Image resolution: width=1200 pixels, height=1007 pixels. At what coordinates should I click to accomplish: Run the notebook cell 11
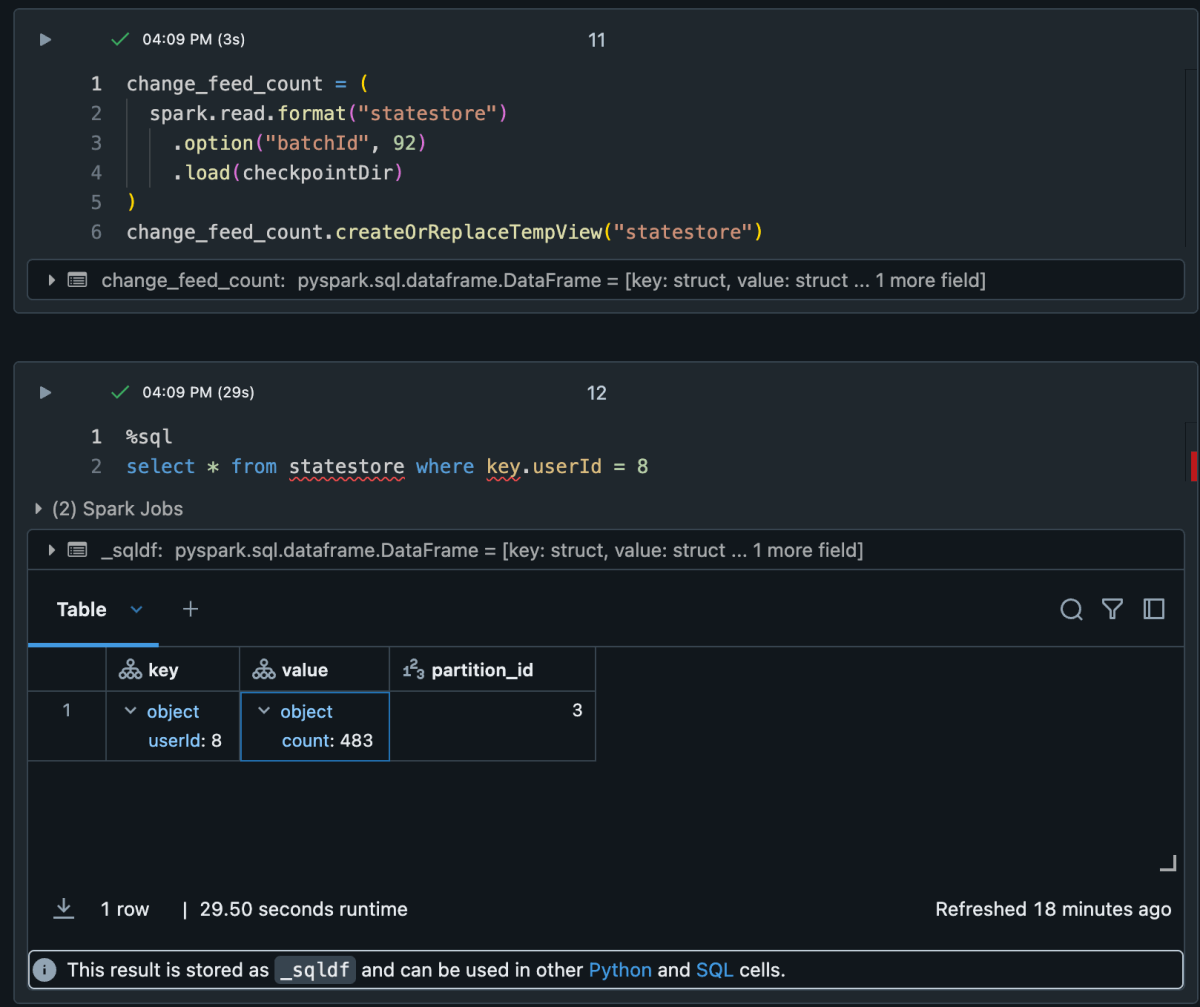[x=44, y=40]
